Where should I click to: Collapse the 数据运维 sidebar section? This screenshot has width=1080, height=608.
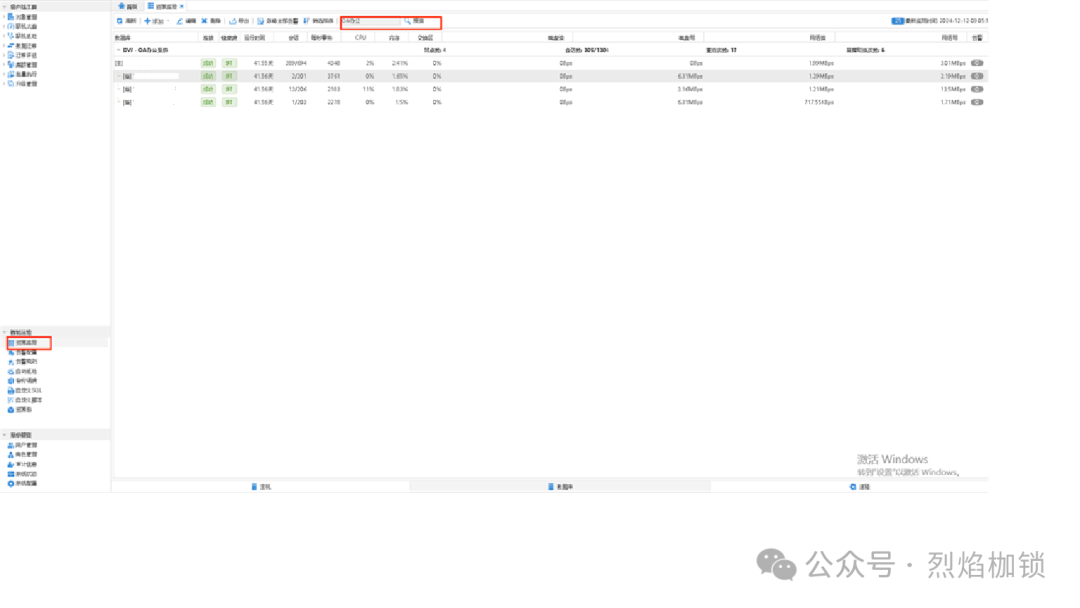pyautogui.click(x=4, y=333)
